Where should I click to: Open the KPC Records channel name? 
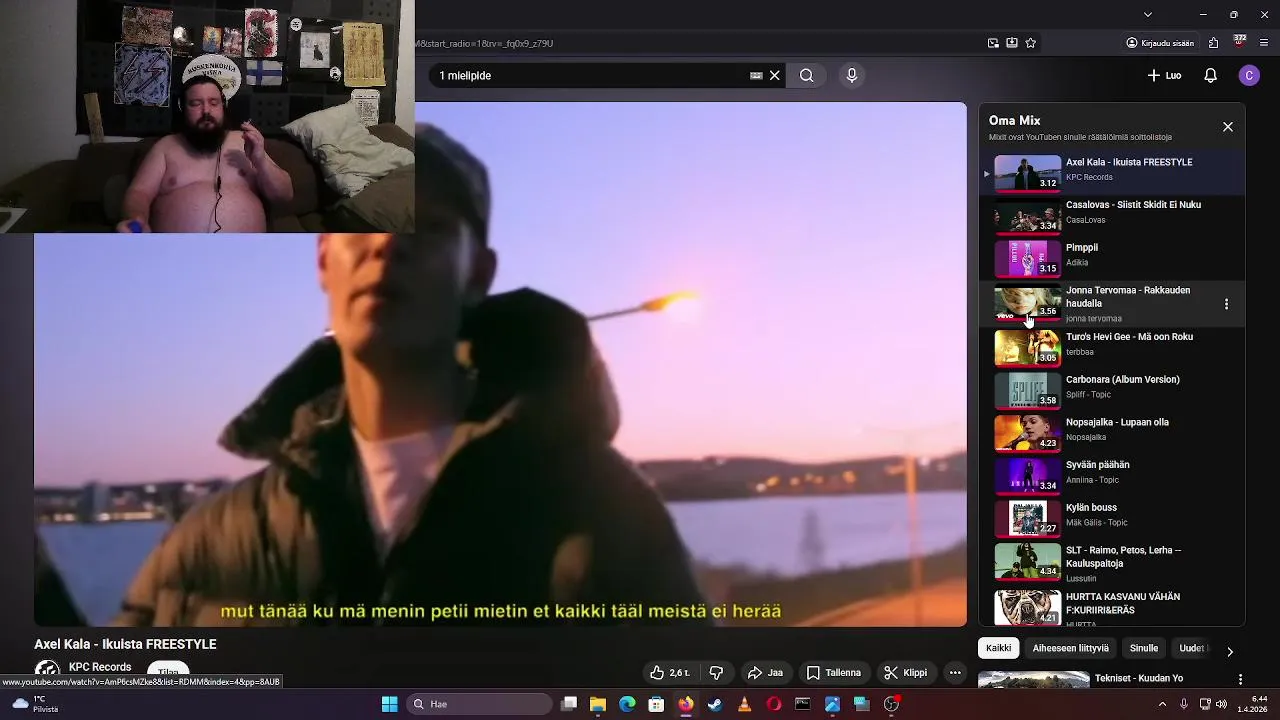pyautogui.click(x=100, y=667)
